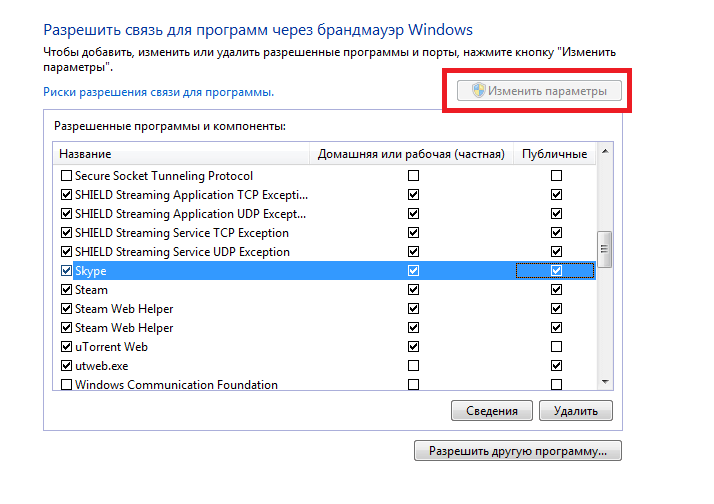Toggle private network checkbox in Steam row

(x=413, y=290)
